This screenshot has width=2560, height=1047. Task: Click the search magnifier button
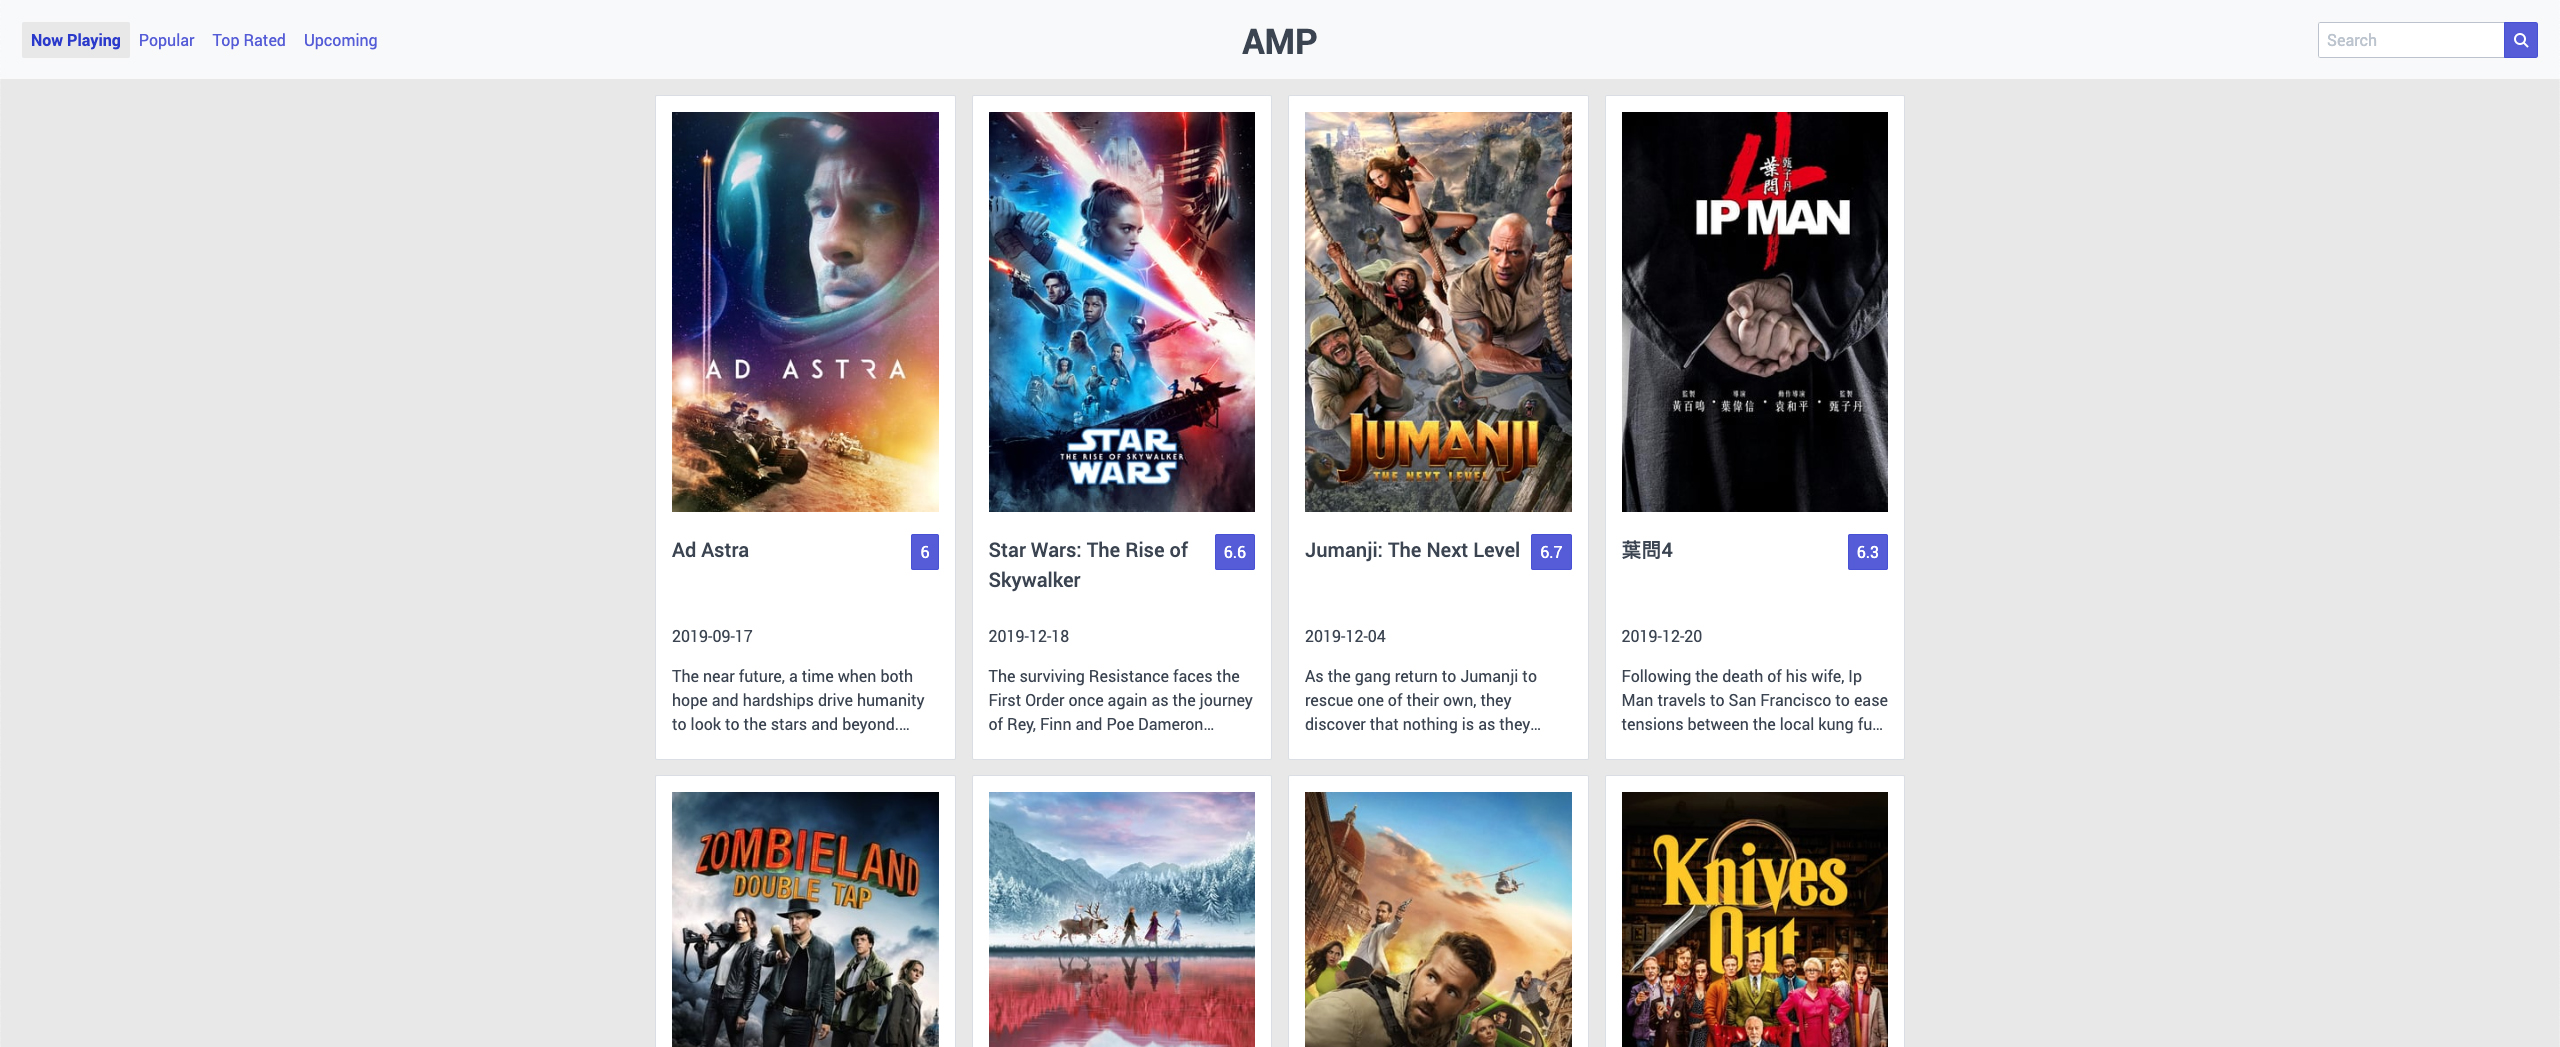tap(2520, 40)
